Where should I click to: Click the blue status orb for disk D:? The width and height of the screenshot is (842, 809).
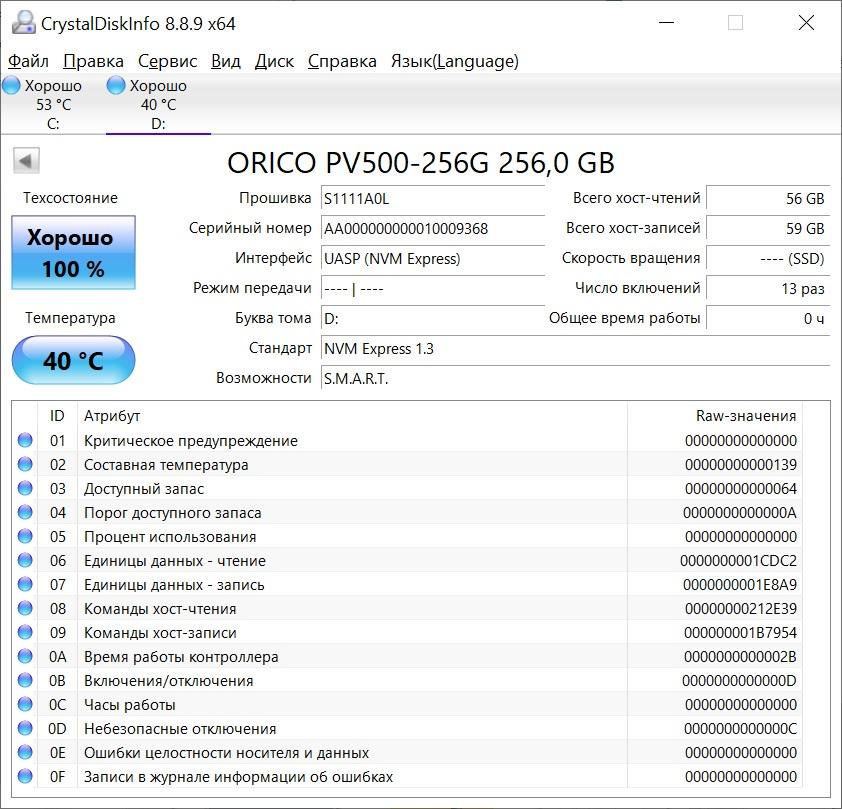(x=116, y=85)
